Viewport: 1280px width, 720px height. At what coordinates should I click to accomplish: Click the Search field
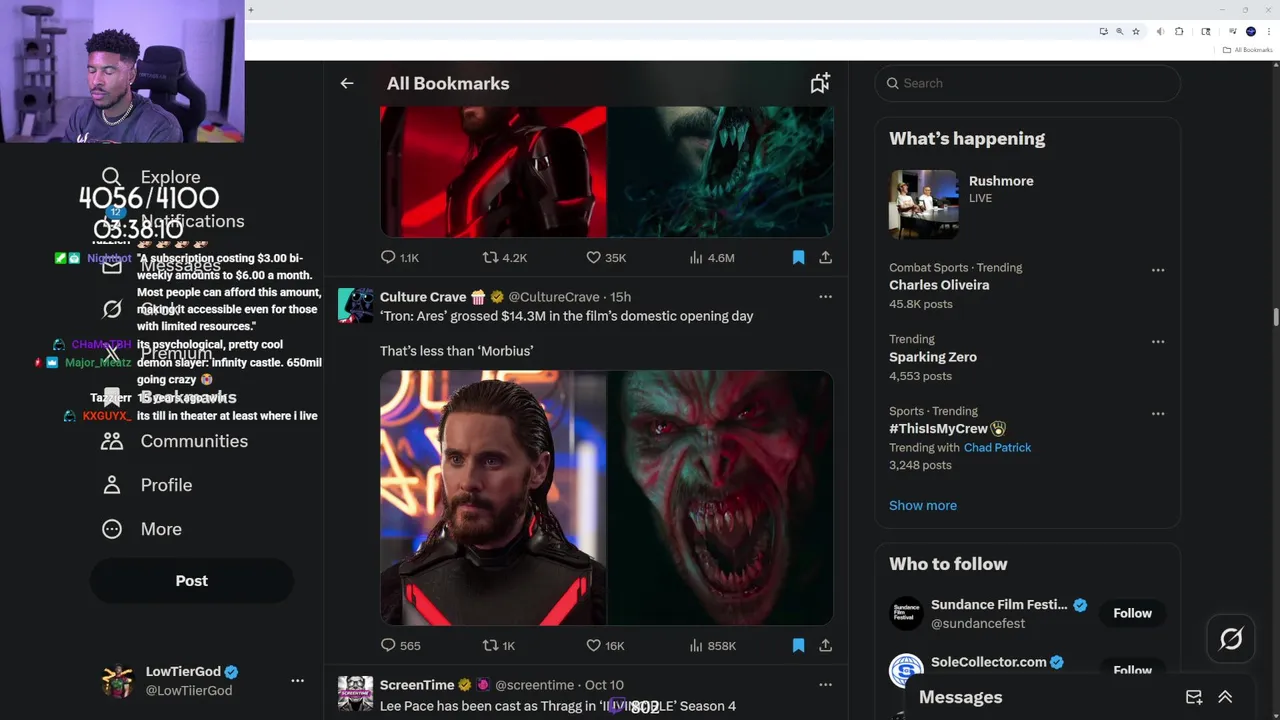(1028, 84)
